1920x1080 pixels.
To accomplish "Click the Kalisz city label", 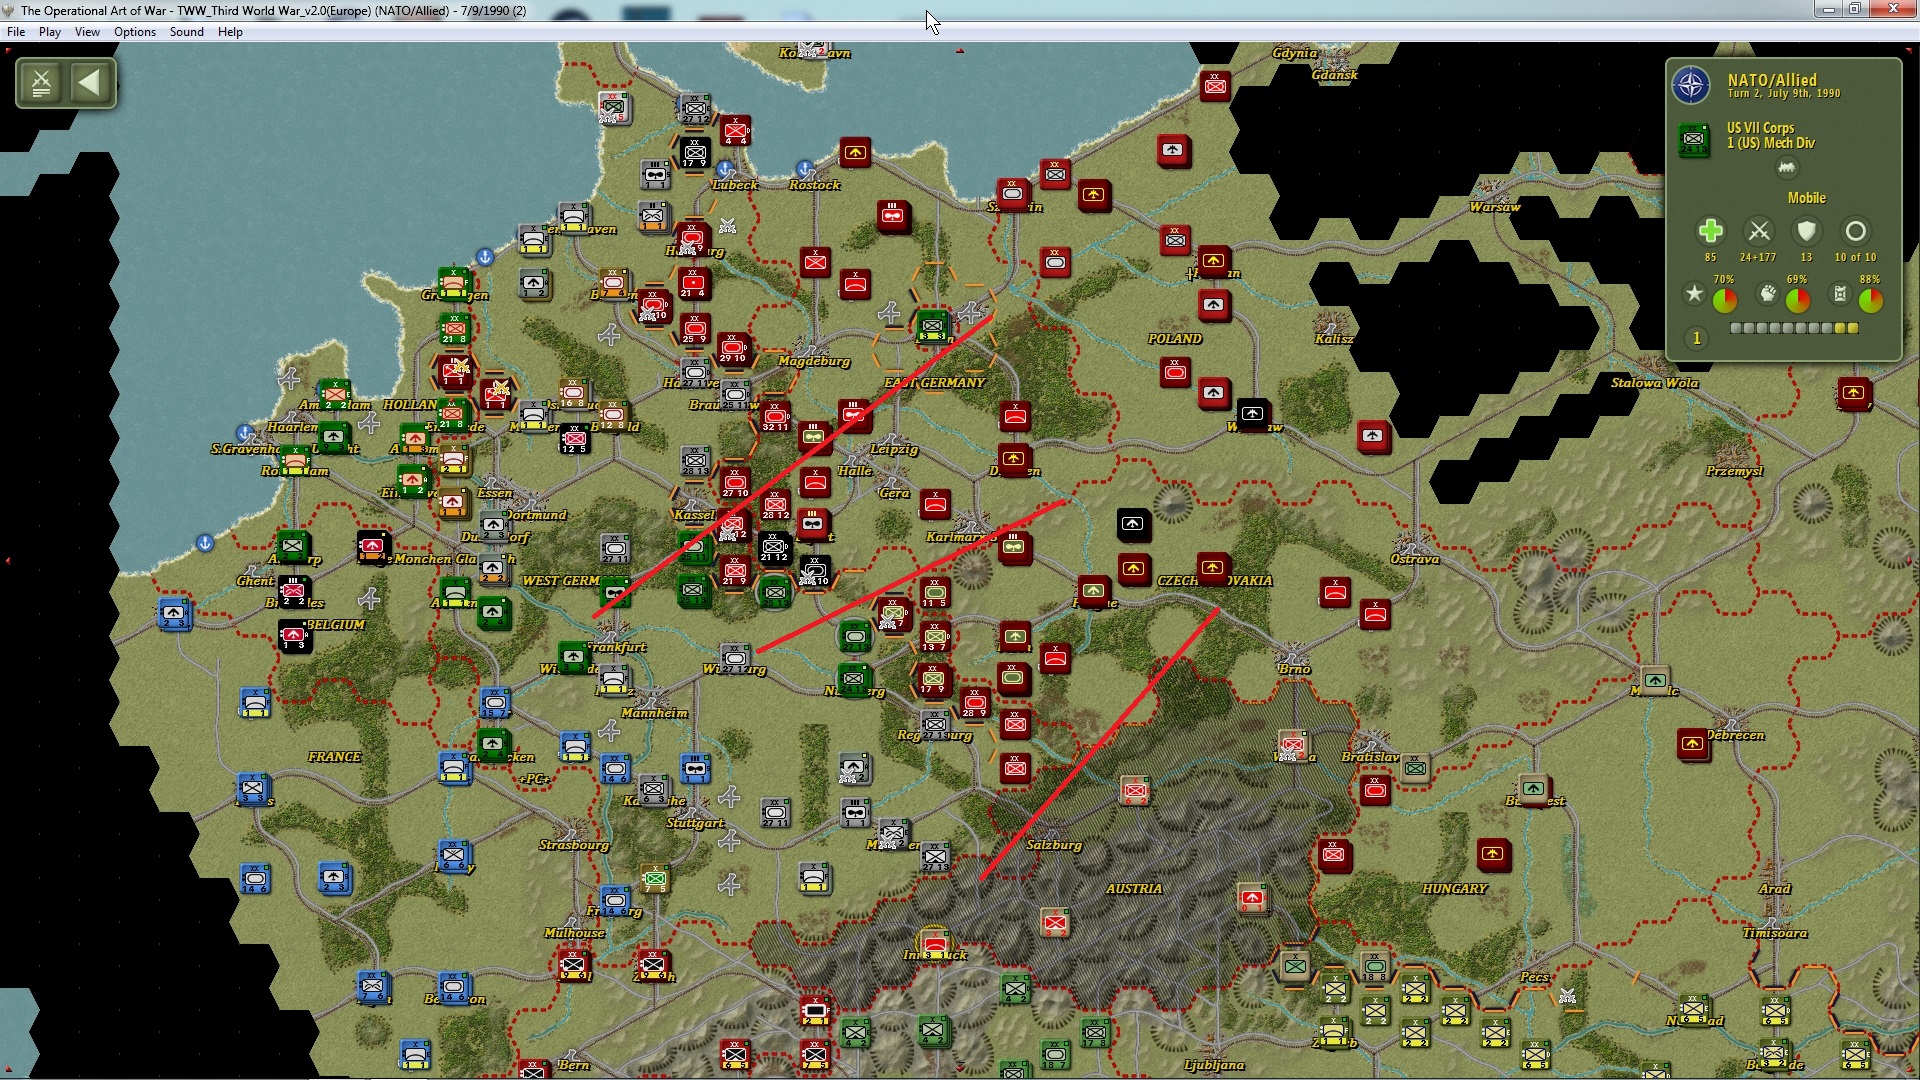I will coord(1334,339).
